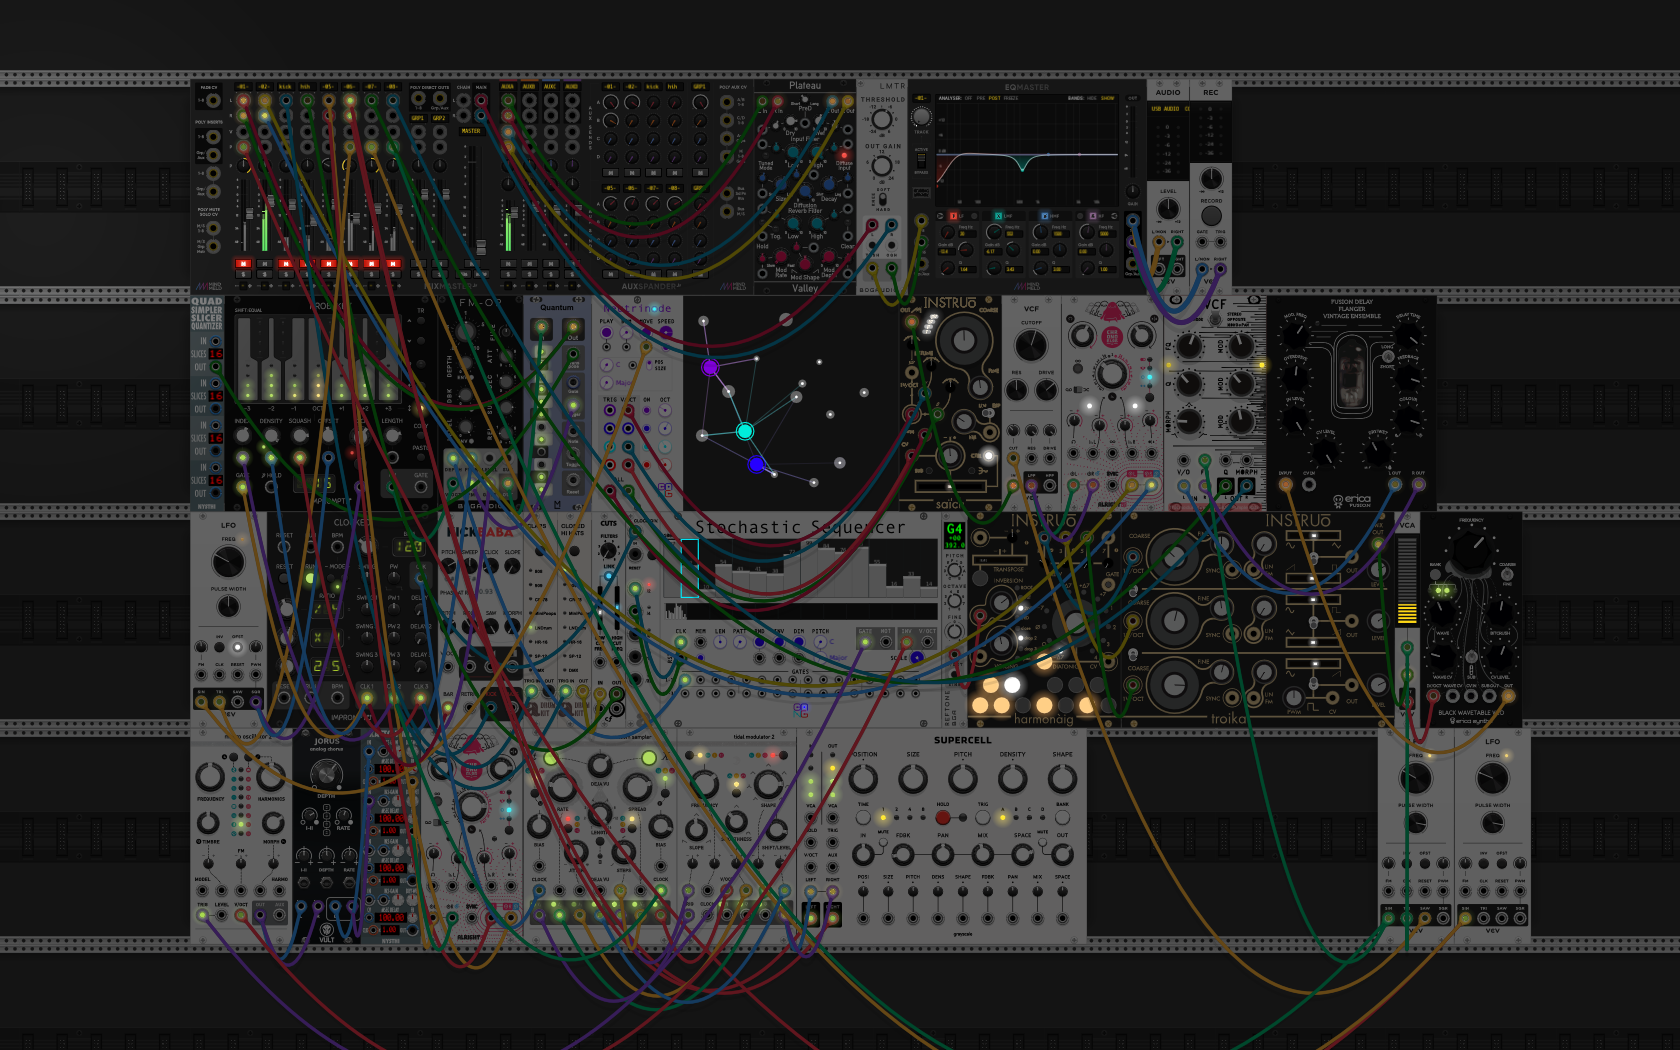
Task: Click the VCF Cutoff knob
Action: pos(1031,345)
